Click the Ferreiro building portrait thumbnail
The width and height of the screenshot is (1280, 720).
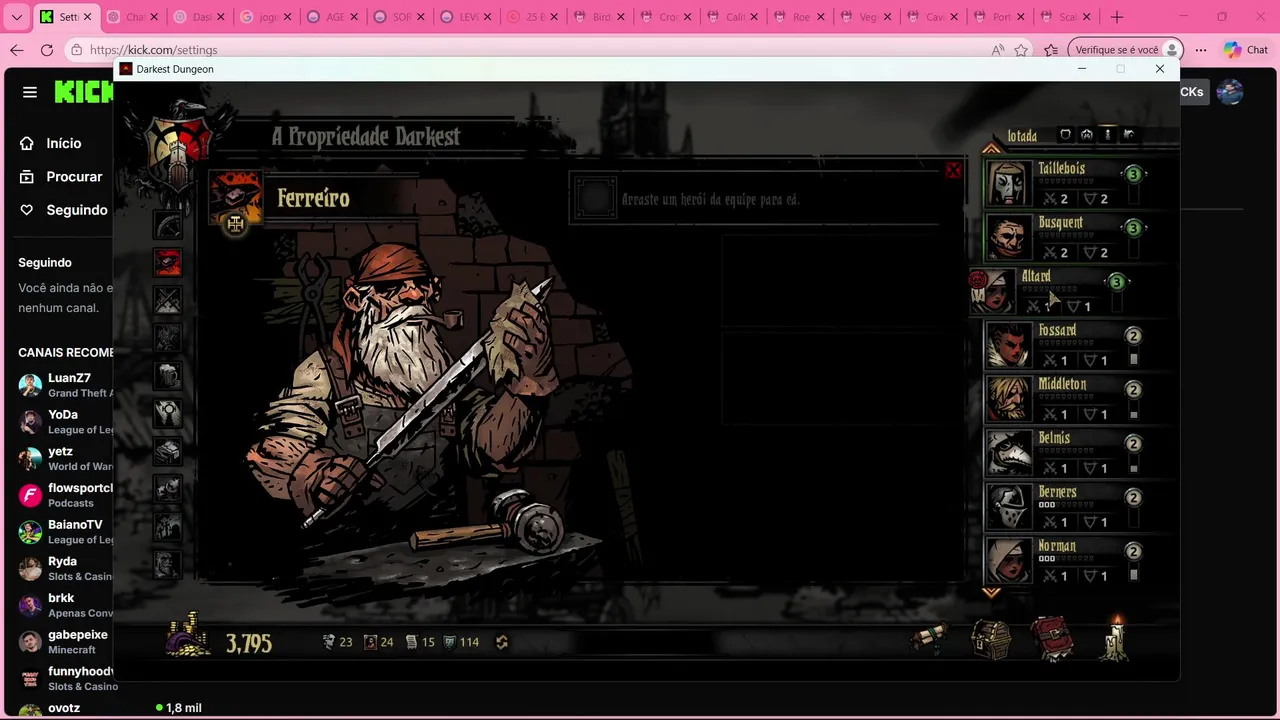236,197
